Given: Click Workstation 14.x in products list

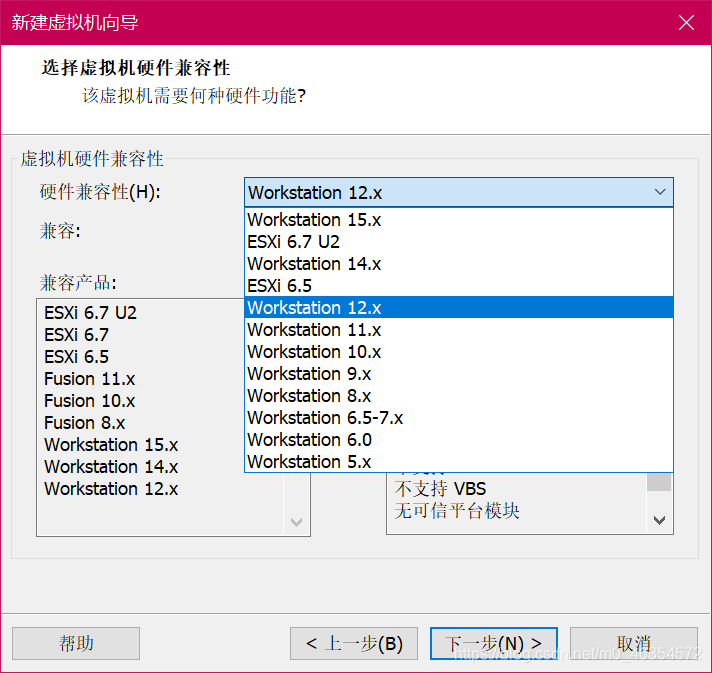Looking at the screenshot, I should pyautogui.click(x=111, y=467).
